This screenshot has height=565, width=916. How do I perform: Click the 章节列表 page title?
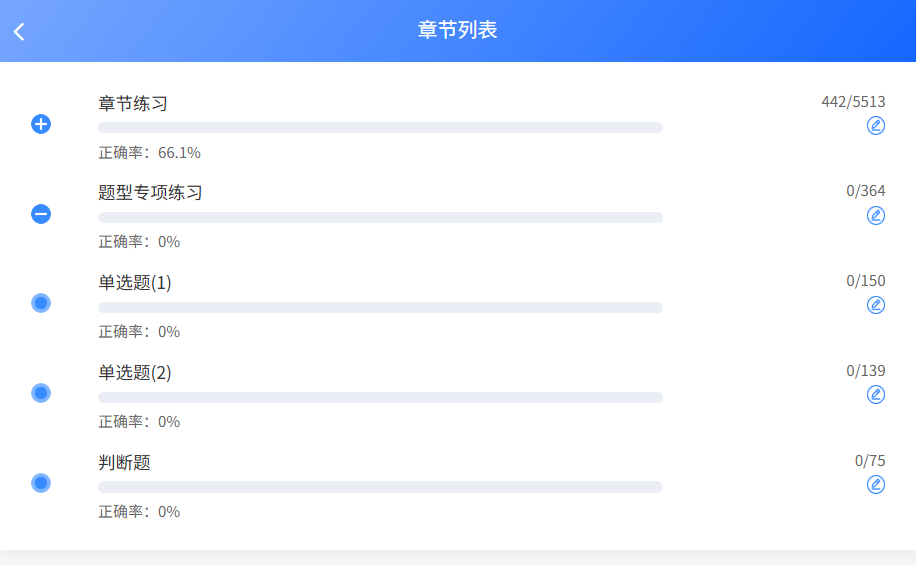point(458,31)
